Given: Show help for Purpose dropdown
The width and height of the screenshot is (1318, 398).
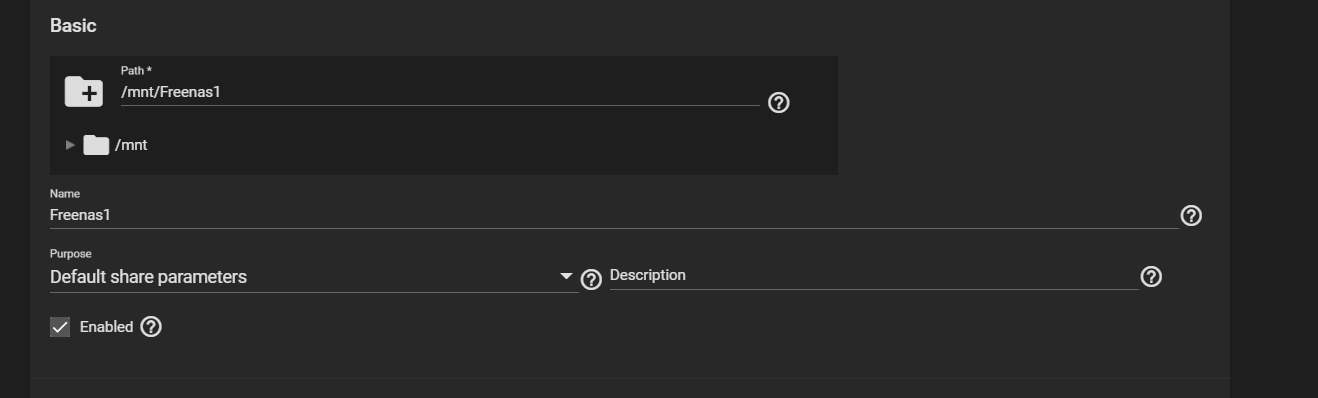Looking at the screenshot, I should coord(591,279).
